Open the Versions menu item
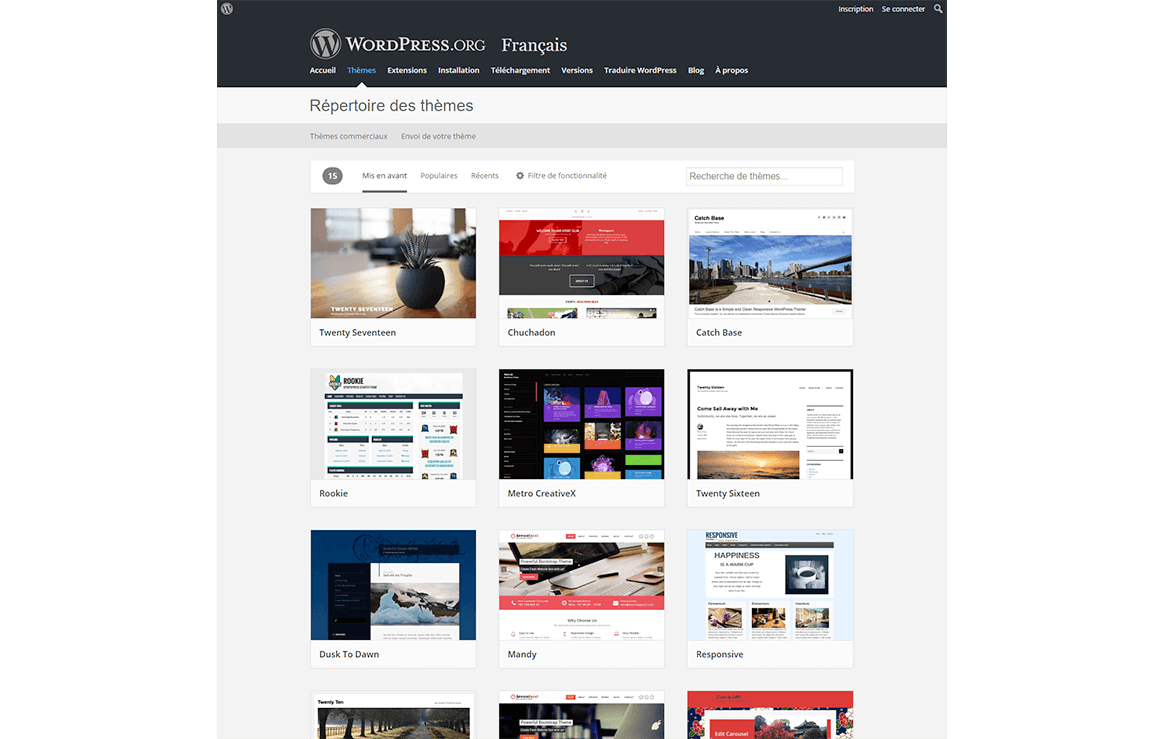Screen dimensions: 1164x739 577,71
